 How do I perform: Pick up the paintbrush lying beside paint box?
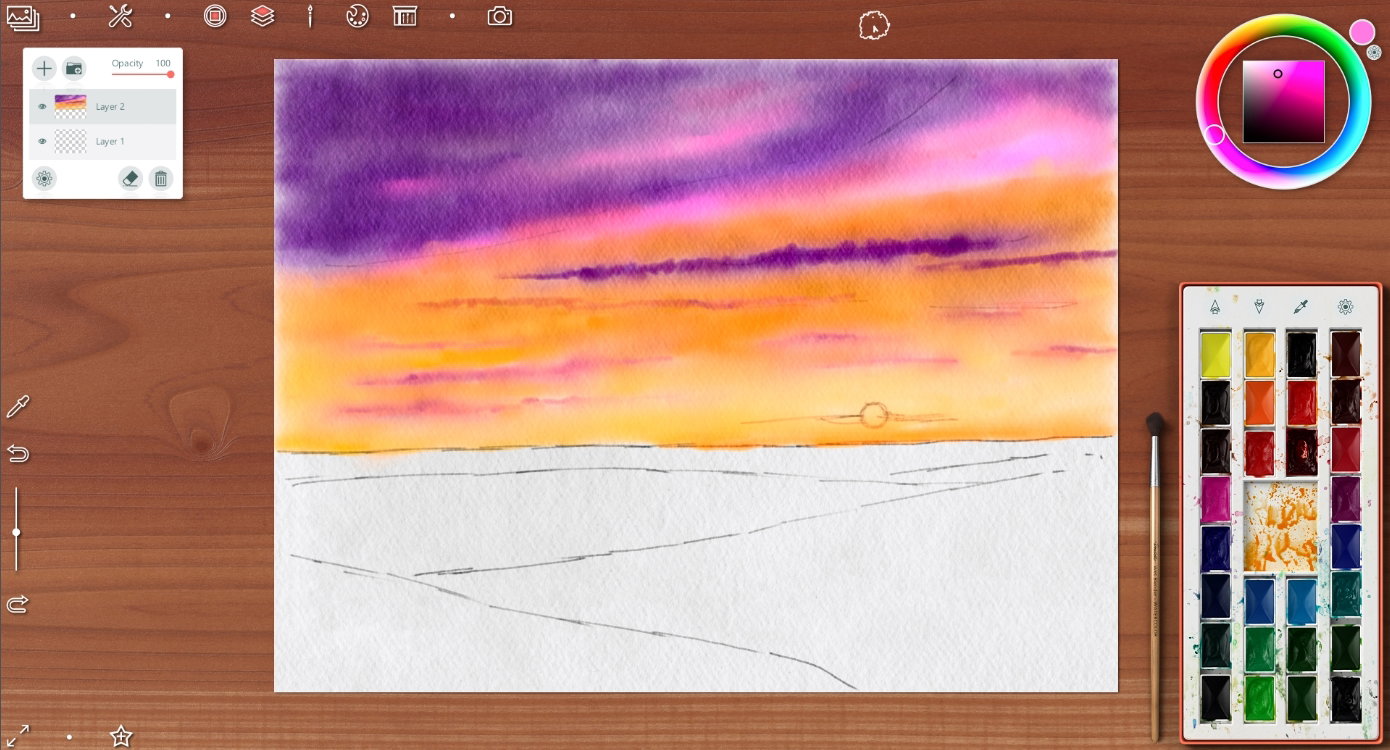click(1156, 575)
